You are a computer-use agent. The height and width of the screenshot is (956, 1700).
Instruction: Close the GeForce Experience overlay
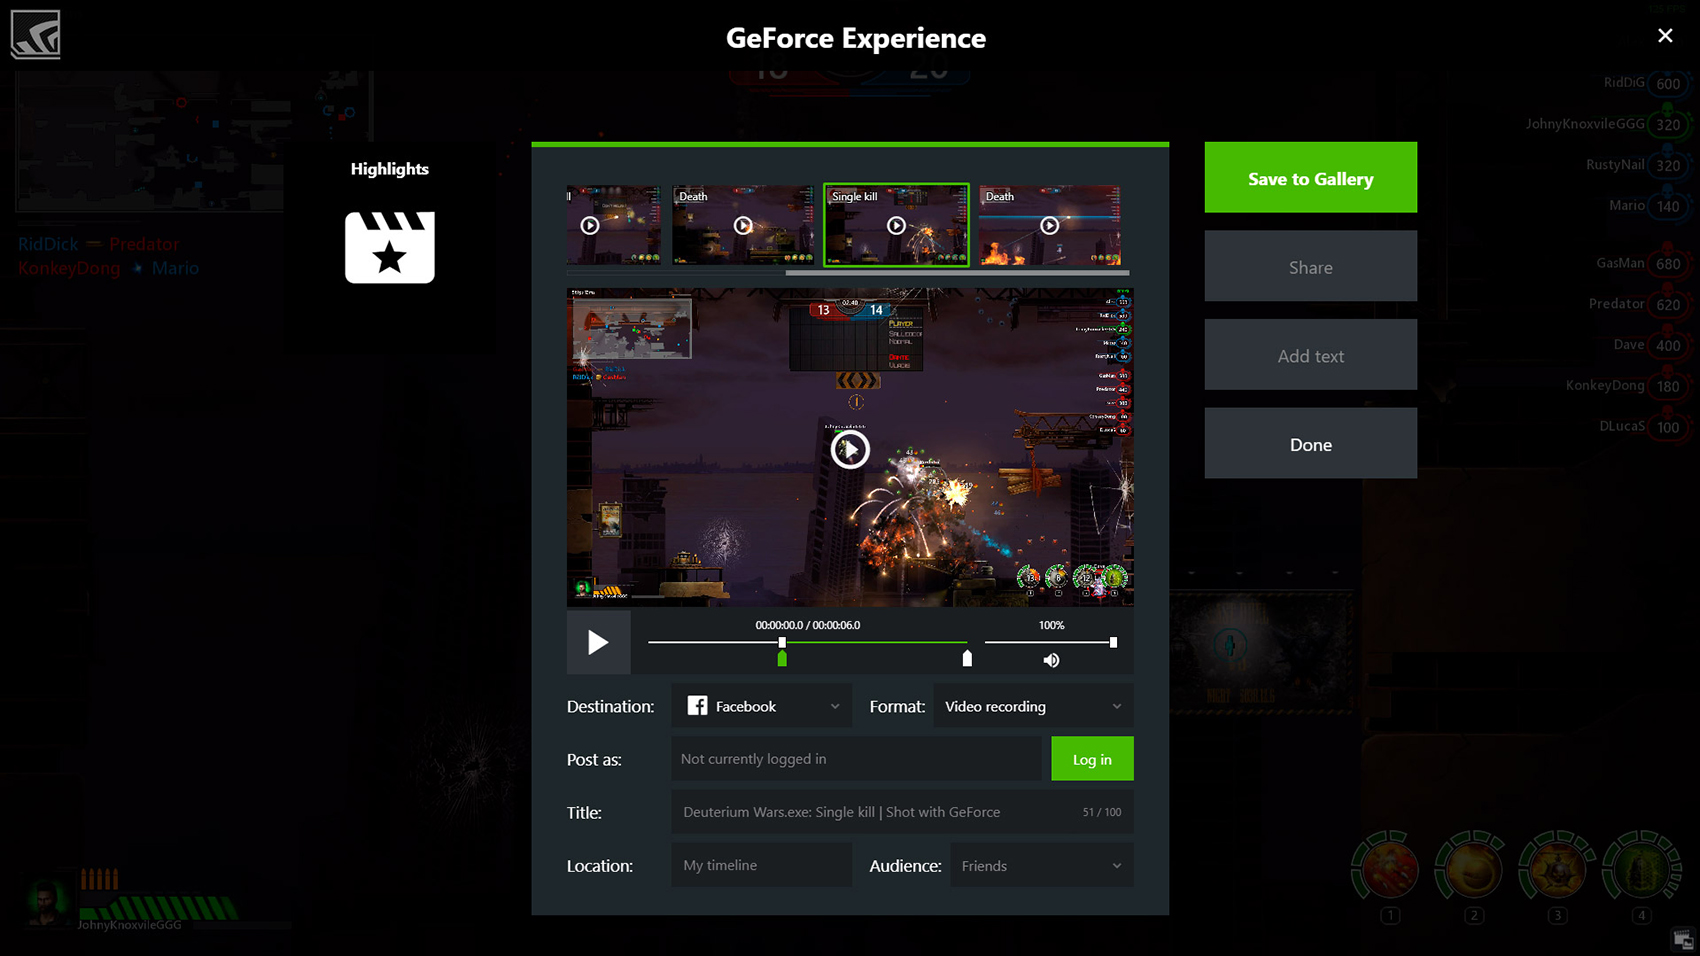[x=1665, y=36]
